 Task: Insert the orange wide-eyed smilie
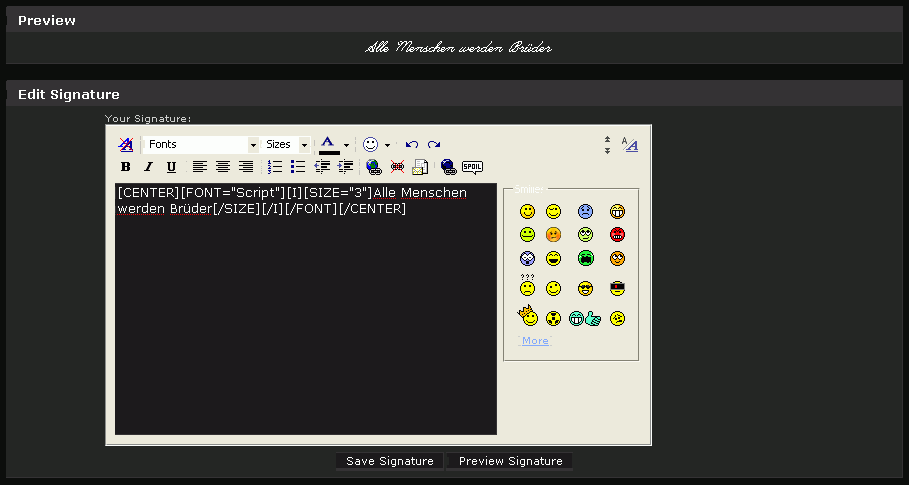click(617, 258)
